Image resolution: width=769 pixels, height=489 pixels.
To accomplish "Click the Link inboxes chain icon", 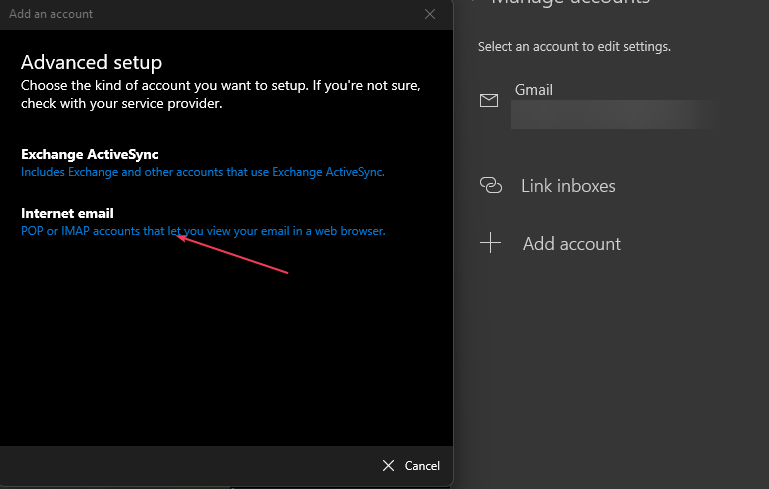I will tap(490, 185).
